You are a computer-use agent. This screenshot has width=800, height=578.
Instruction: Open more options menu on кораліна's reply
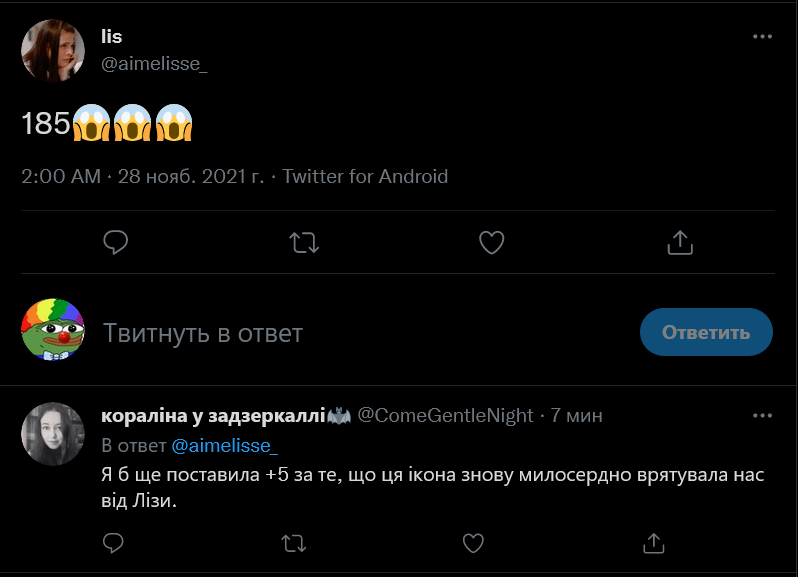pos(762,415)
